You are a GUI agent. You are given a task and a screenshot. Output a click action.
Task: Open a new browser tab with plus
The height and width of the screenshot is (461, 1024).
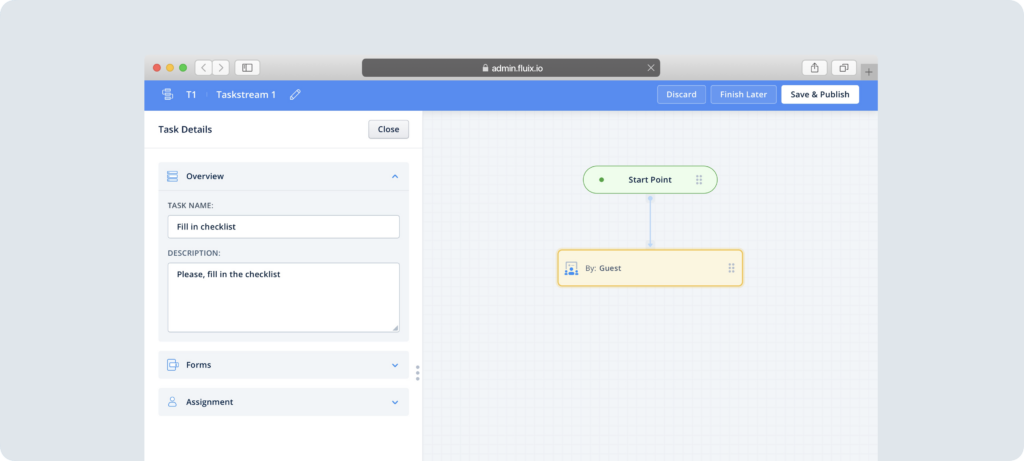pos(868,71)
